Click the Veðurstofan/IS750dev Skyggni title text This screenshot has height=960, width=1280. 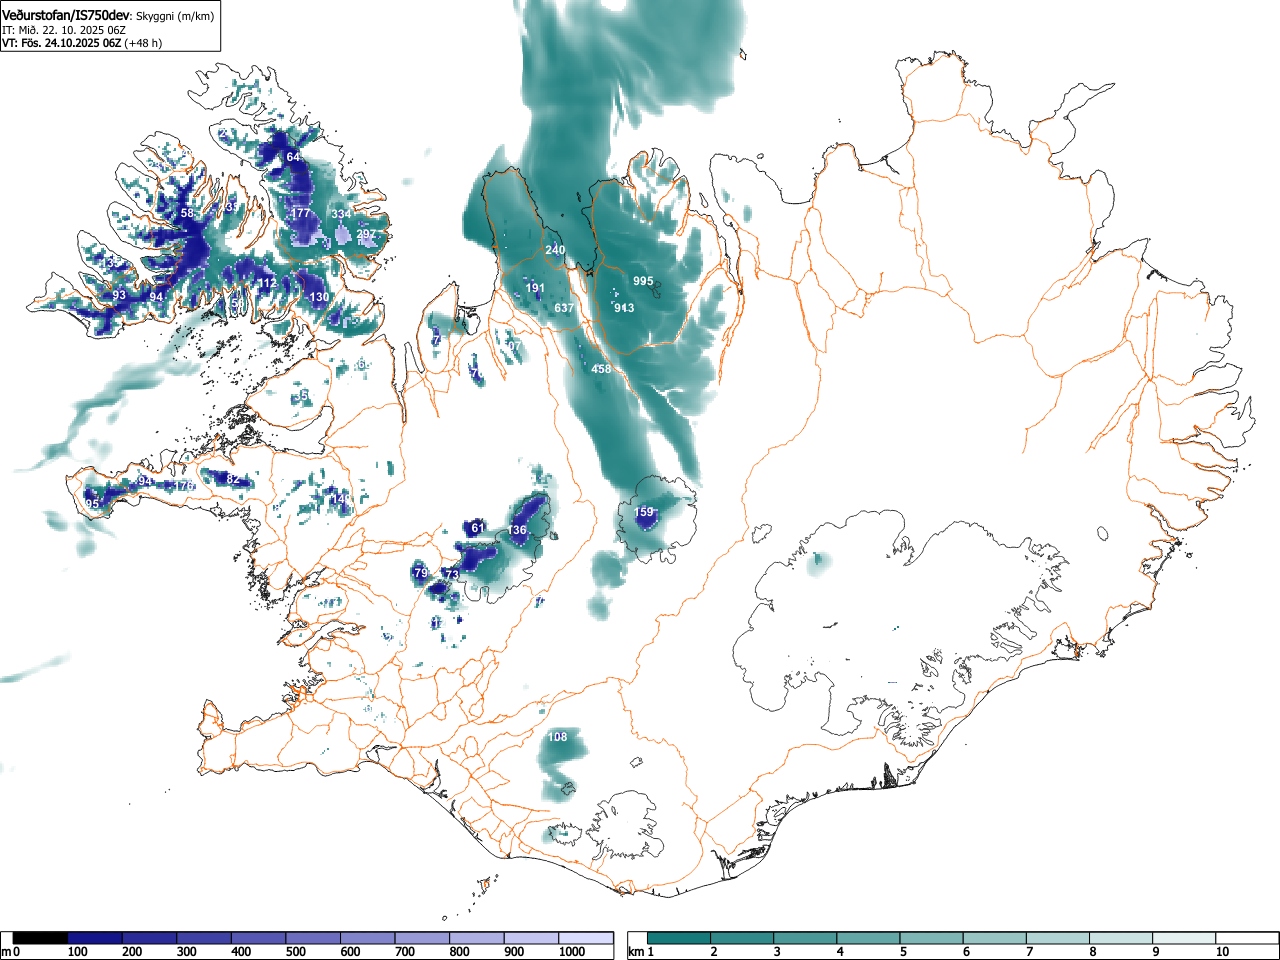108,15
